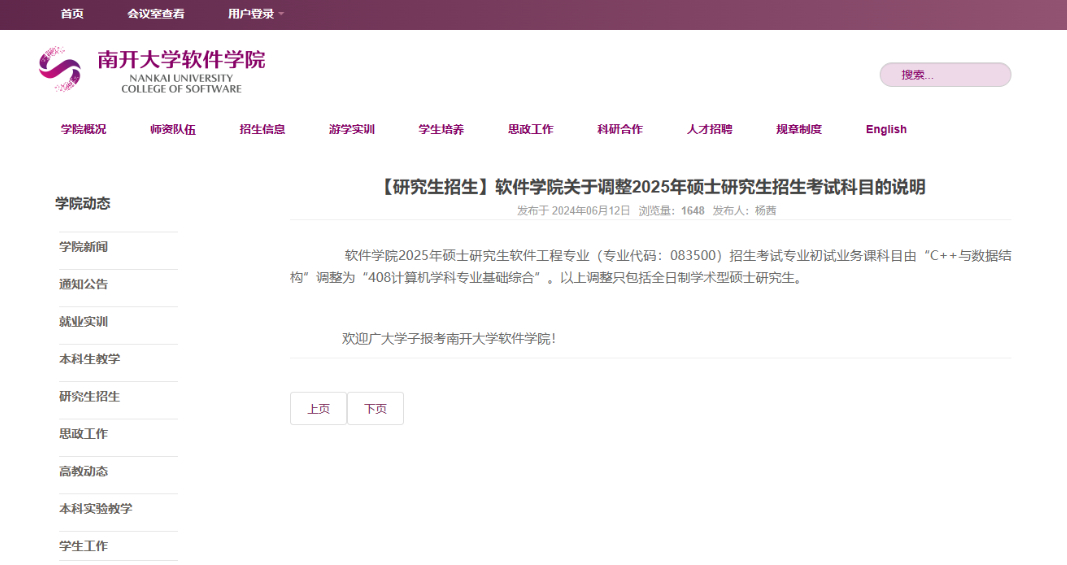Expand the 用户登录 dropdown
This screenshot has width=1067, height=565.
tap(256, 14)
